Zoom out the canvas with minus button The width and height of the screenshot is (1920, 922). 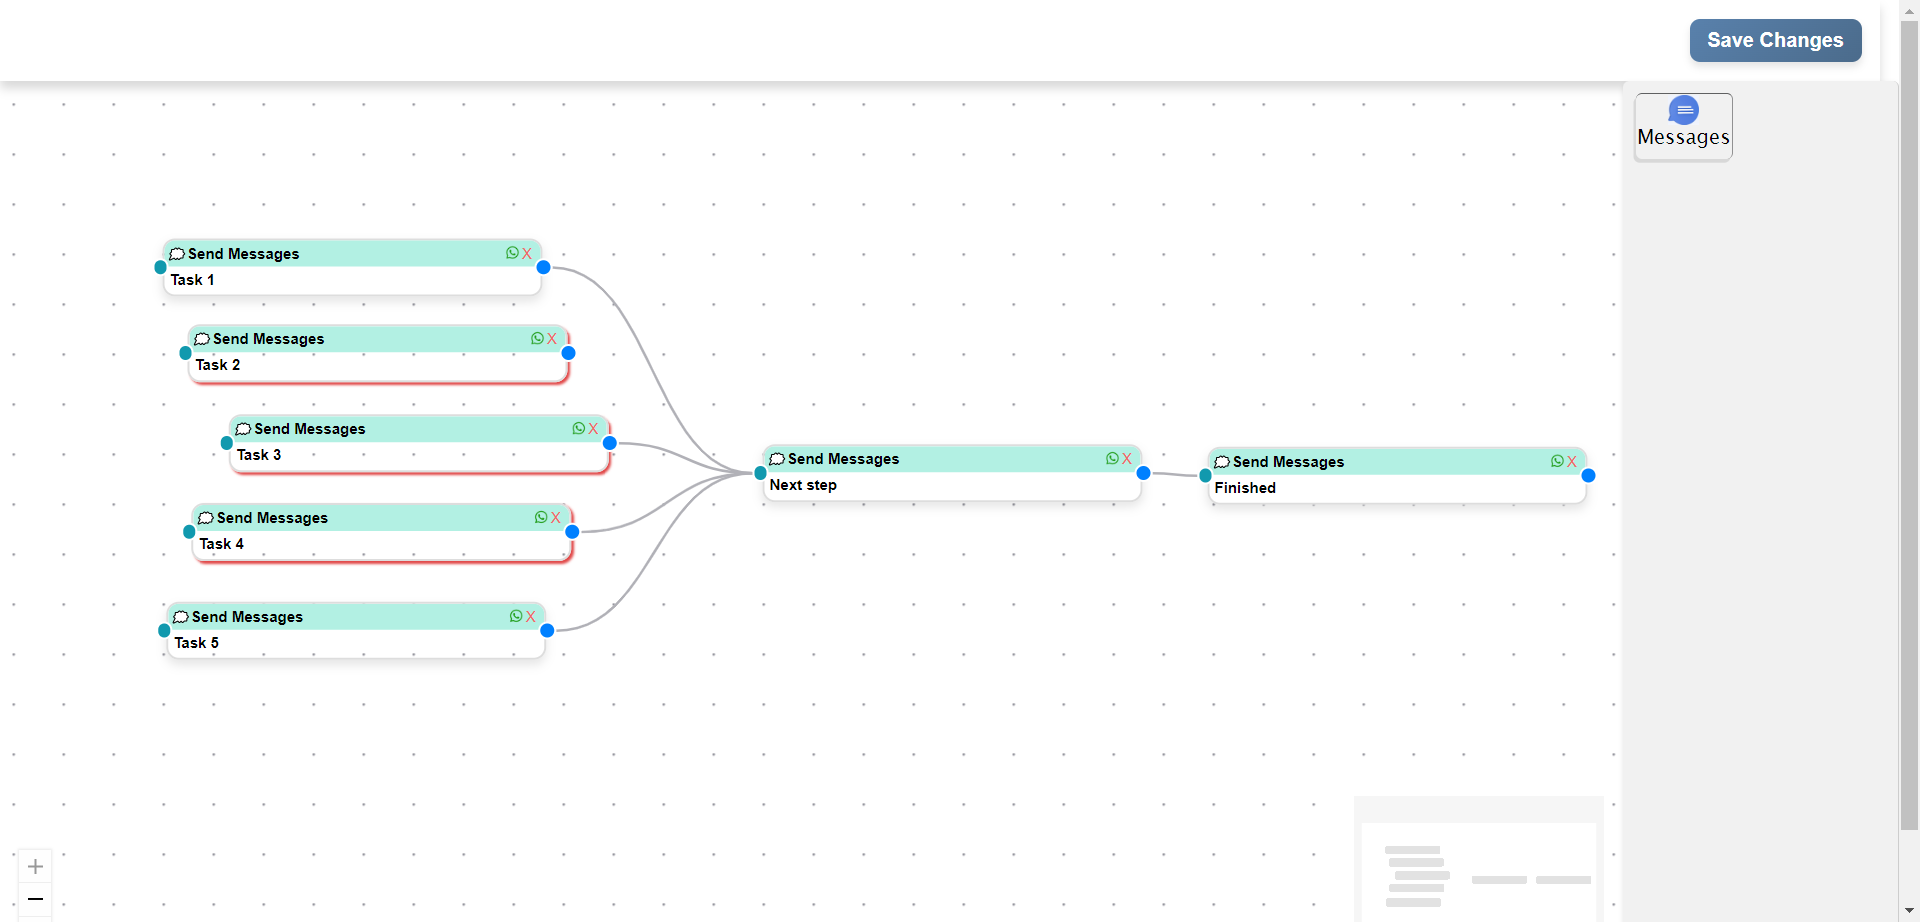point(35,899)
